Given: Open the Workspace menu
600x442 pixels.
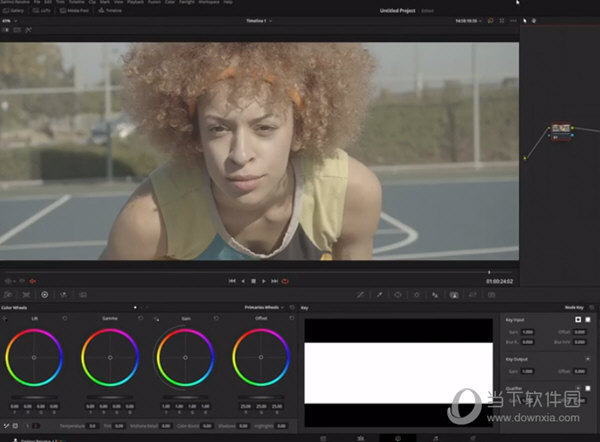Looking at the screenshot, I should pos(209,3).
